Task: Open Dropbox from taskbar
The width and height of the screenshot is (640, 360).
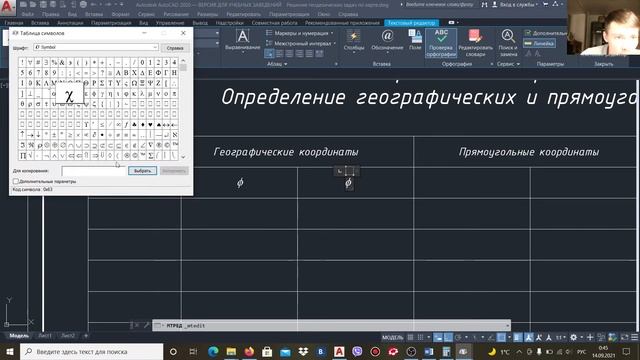Action: point(303,351)
